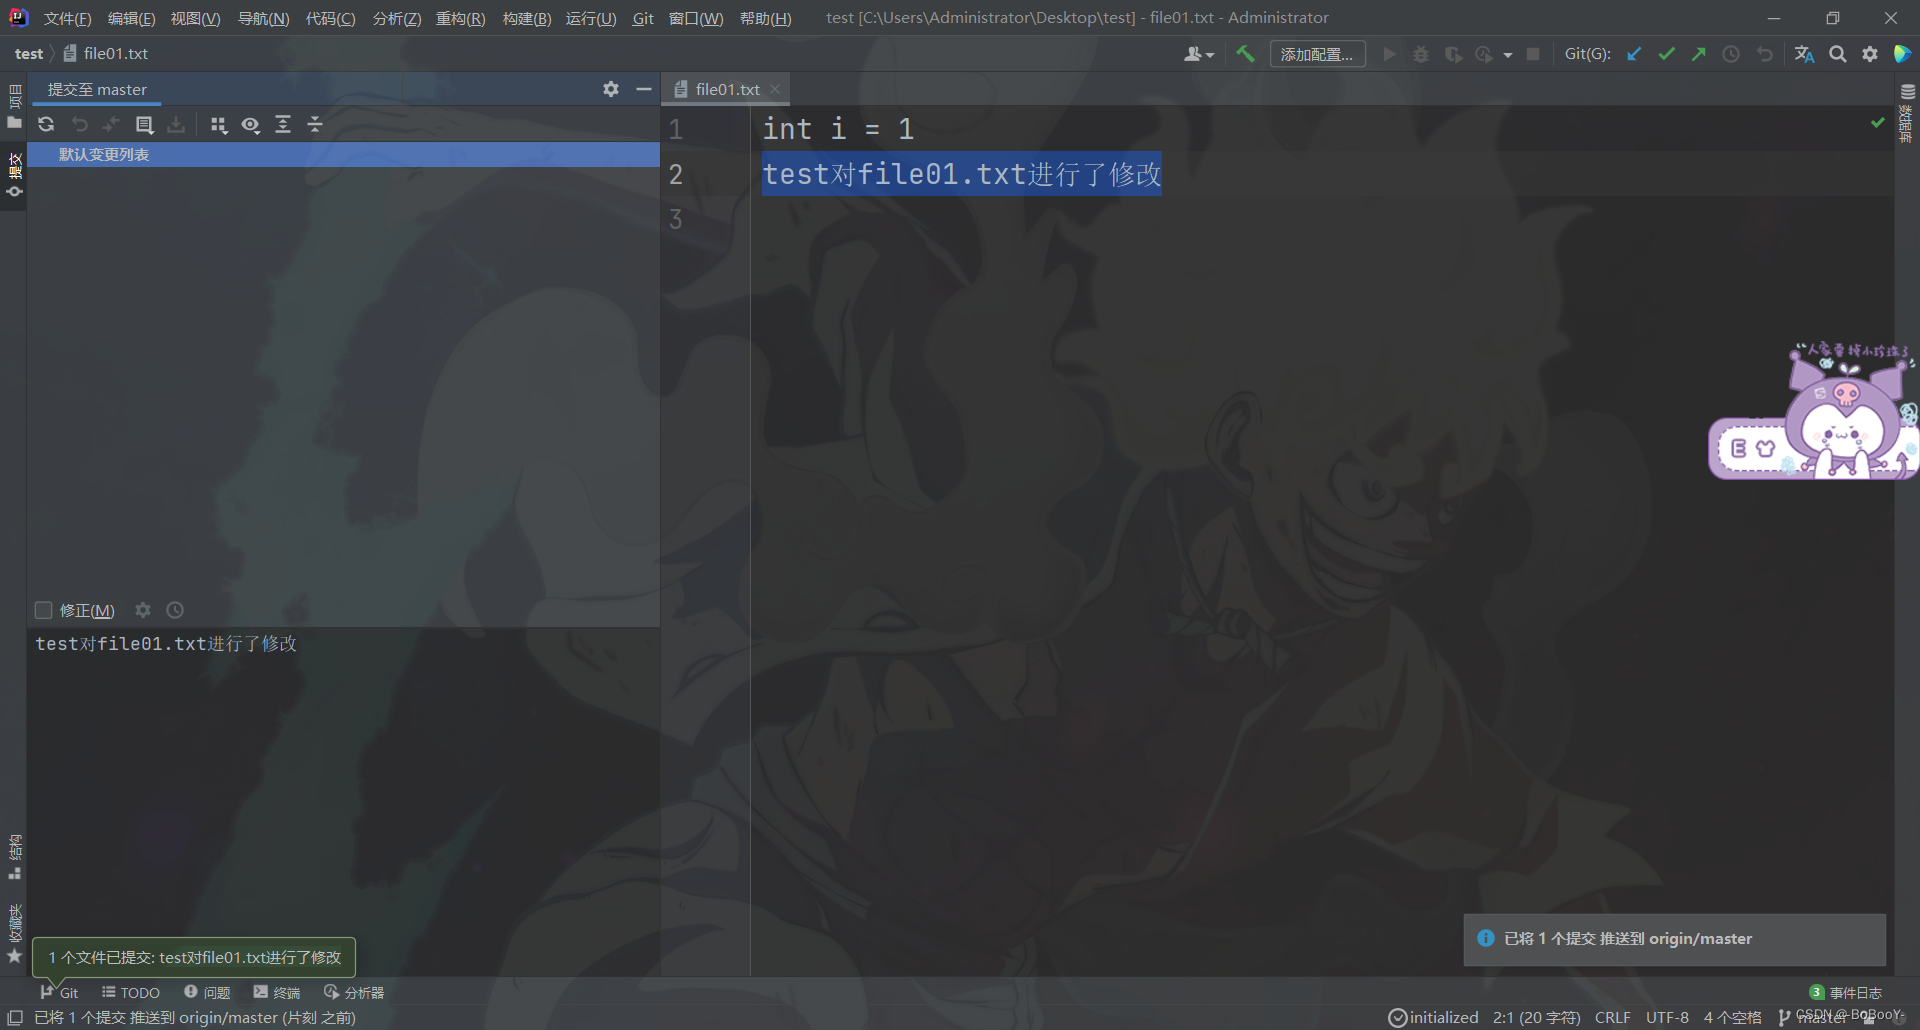1920x1030 pixels.
Task: Open the 问题 problems tab
Action: pyautogui.click(x=207, y=992)
